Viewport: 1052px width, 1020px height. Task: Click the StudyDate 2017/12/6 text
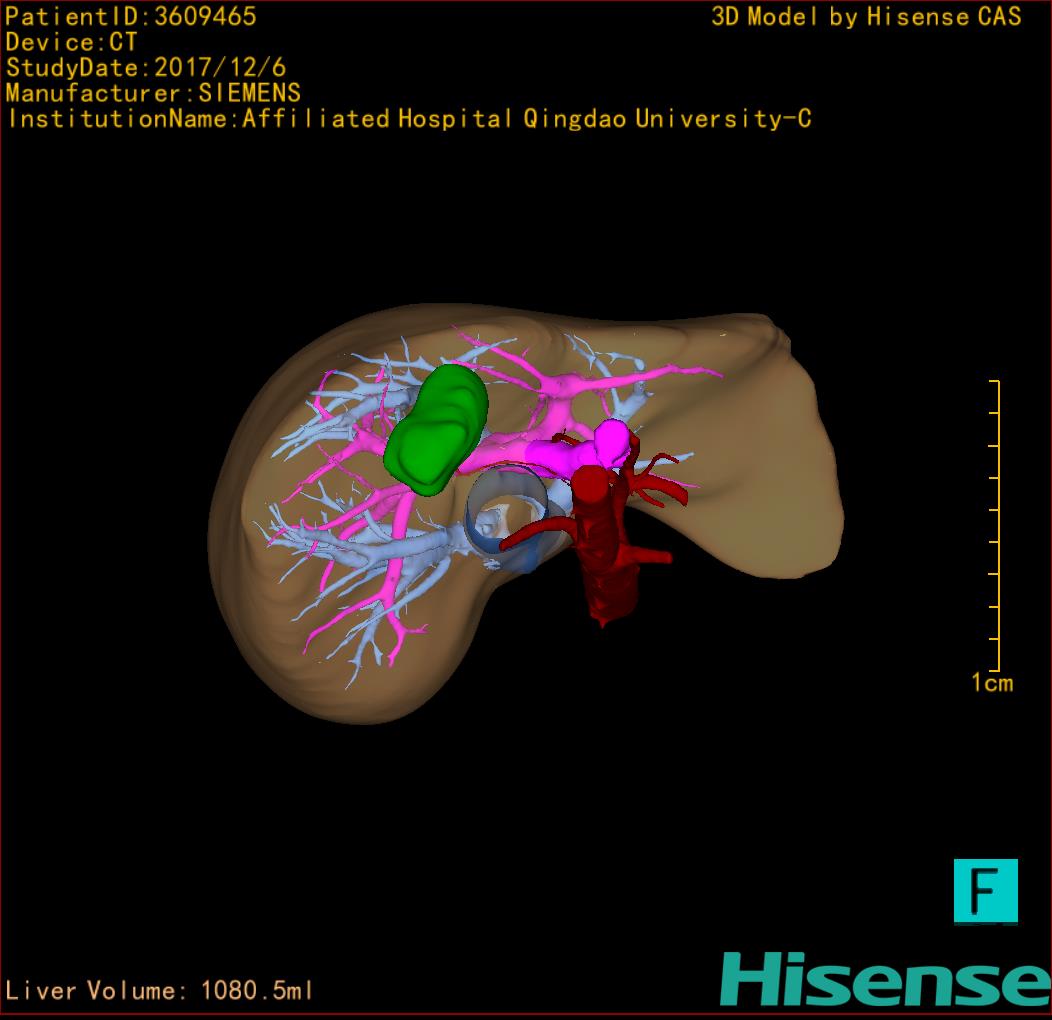[146, 68]
